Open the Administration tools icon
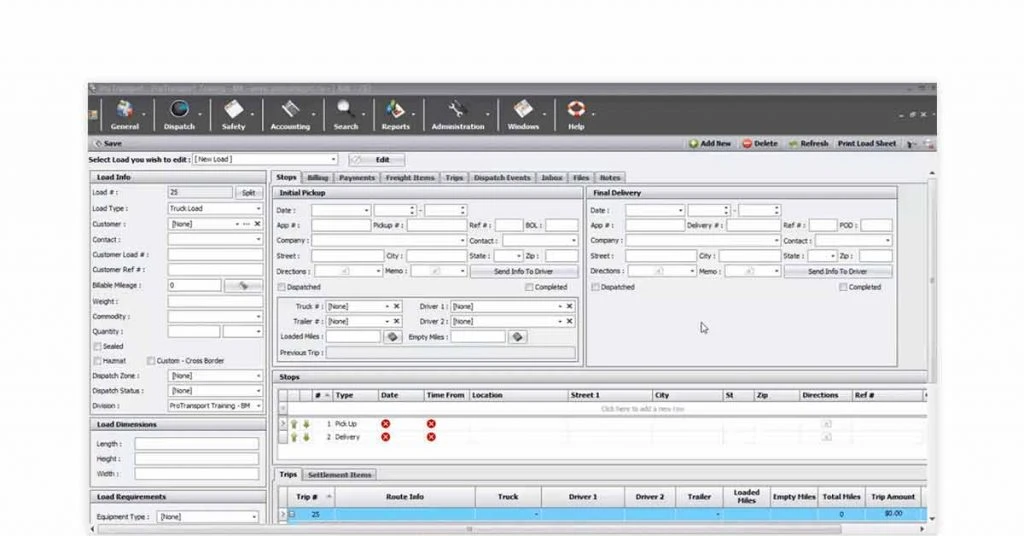The height and width of the screenshot is (536, 1024). pyautogui.click(x=457, y=111)
